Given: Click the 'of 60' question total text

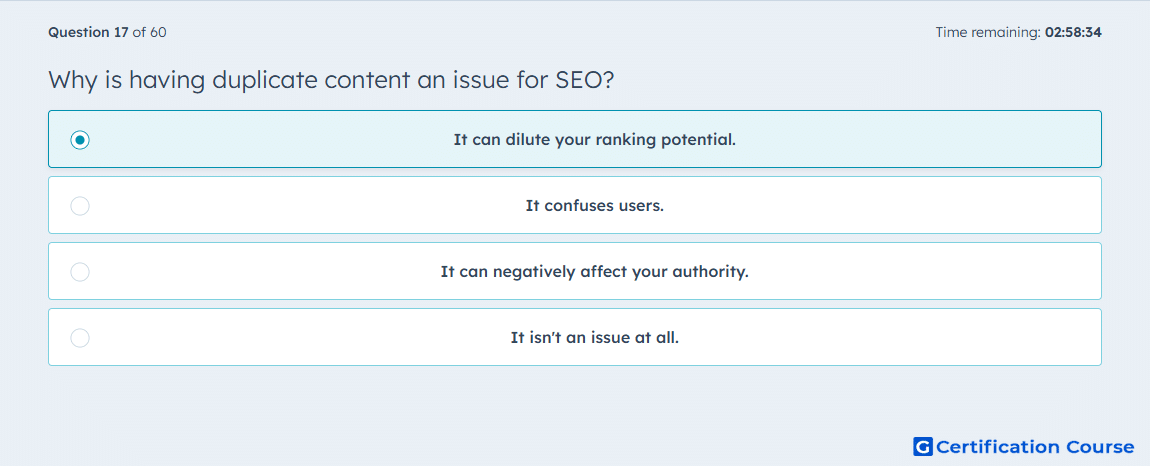Looking at the screenshot, I should point(149,32).
